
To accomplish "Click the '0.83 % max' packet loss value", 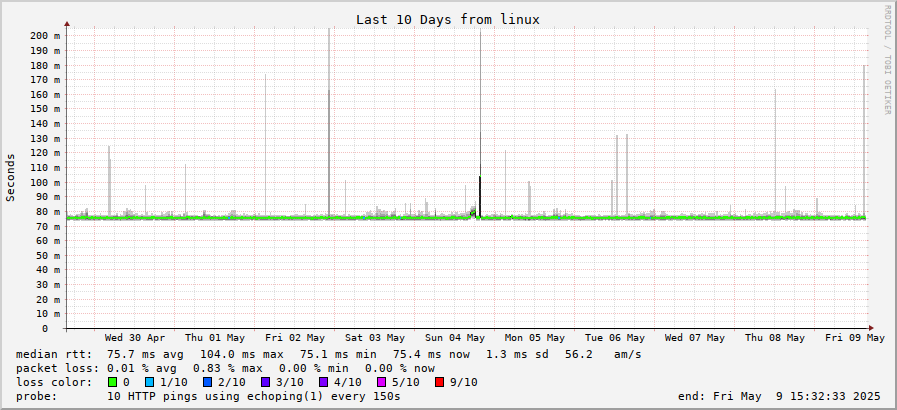I will click(228, 368).
